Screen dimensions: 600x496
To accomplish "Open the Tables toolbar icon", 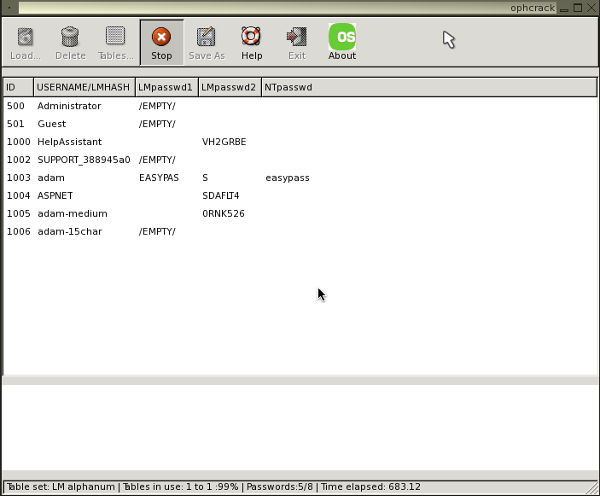I will coord(115,42).
